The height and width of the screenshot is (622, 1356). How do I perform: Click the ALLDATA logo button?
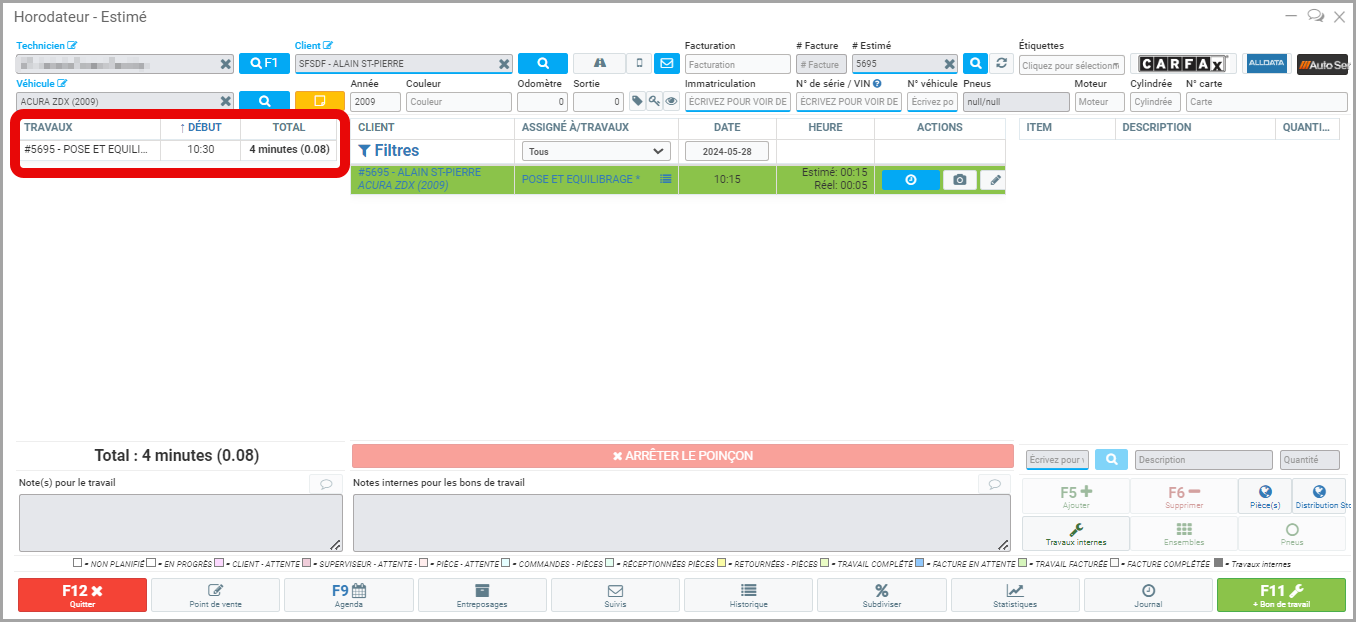tap(1267, 64)
